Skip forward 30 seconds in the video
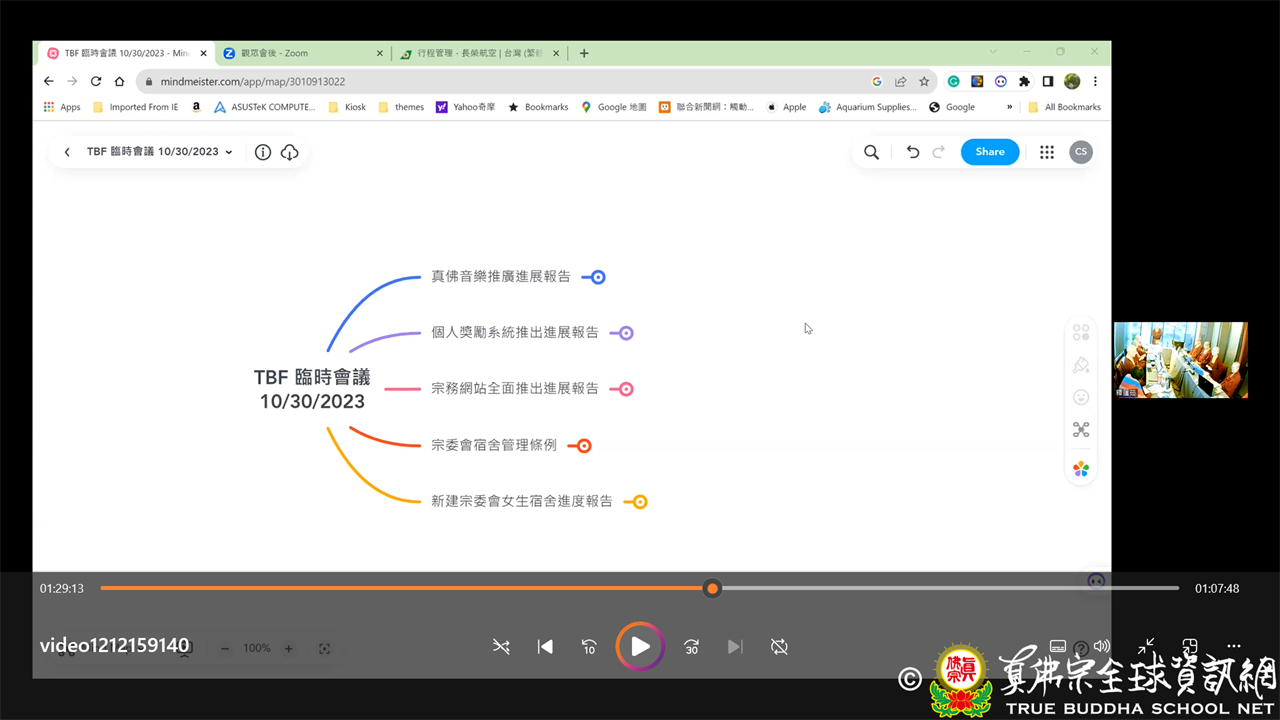 tap(691, 647)
